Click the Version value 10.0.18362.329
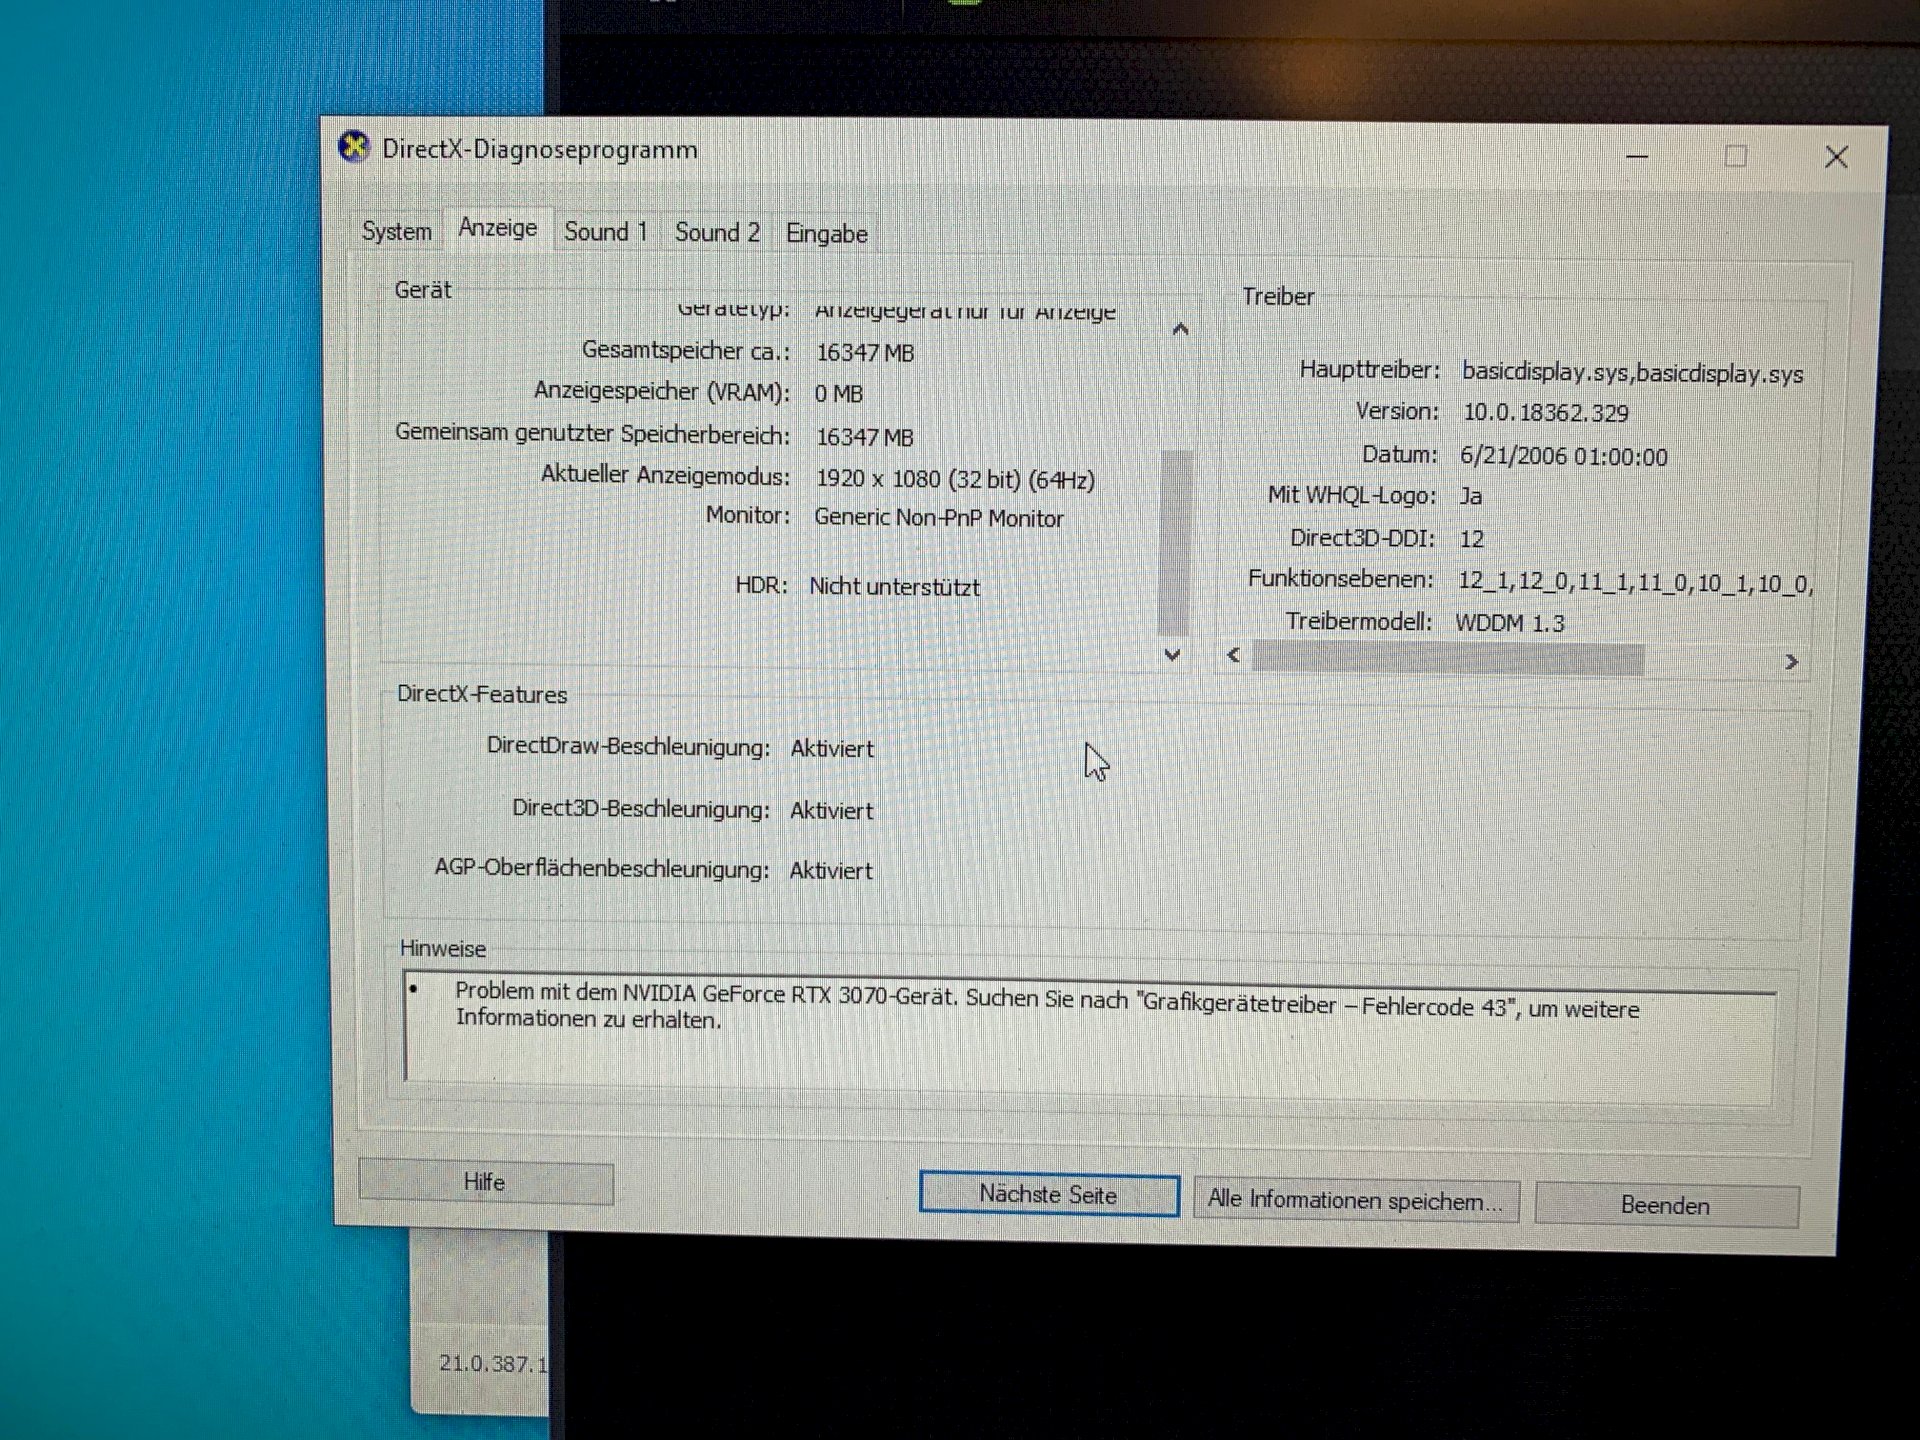1920x1440 pixels. click(x=1546, y=413)
